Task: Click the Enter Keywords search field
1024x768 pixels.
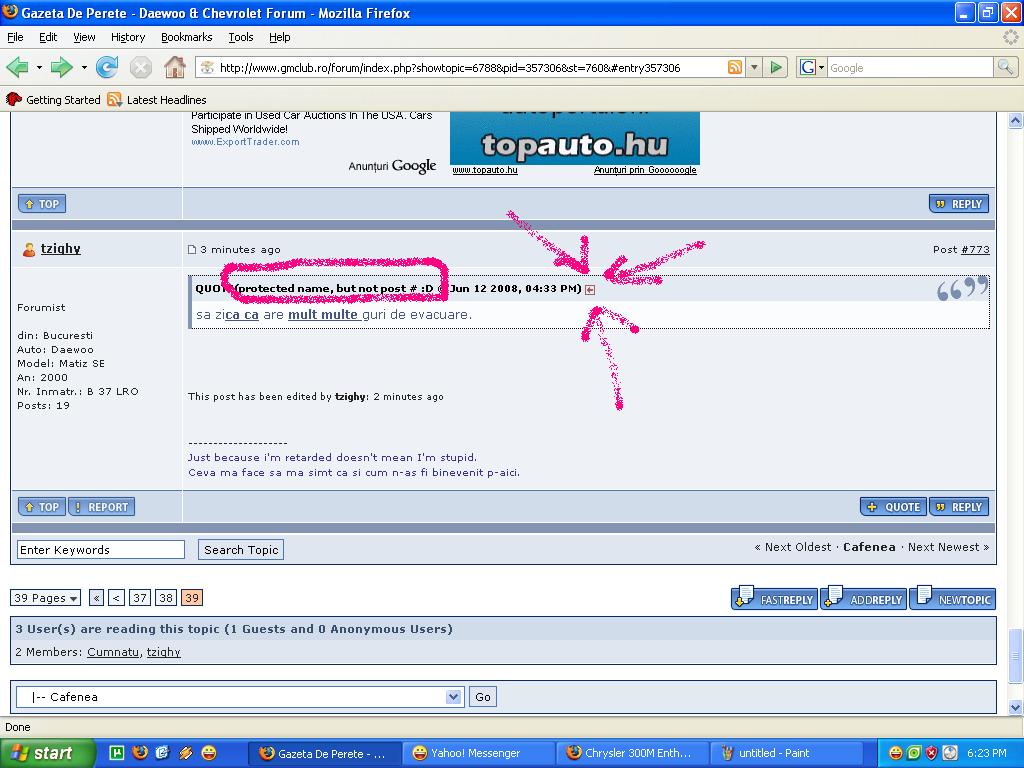Action: pos(101,550)
